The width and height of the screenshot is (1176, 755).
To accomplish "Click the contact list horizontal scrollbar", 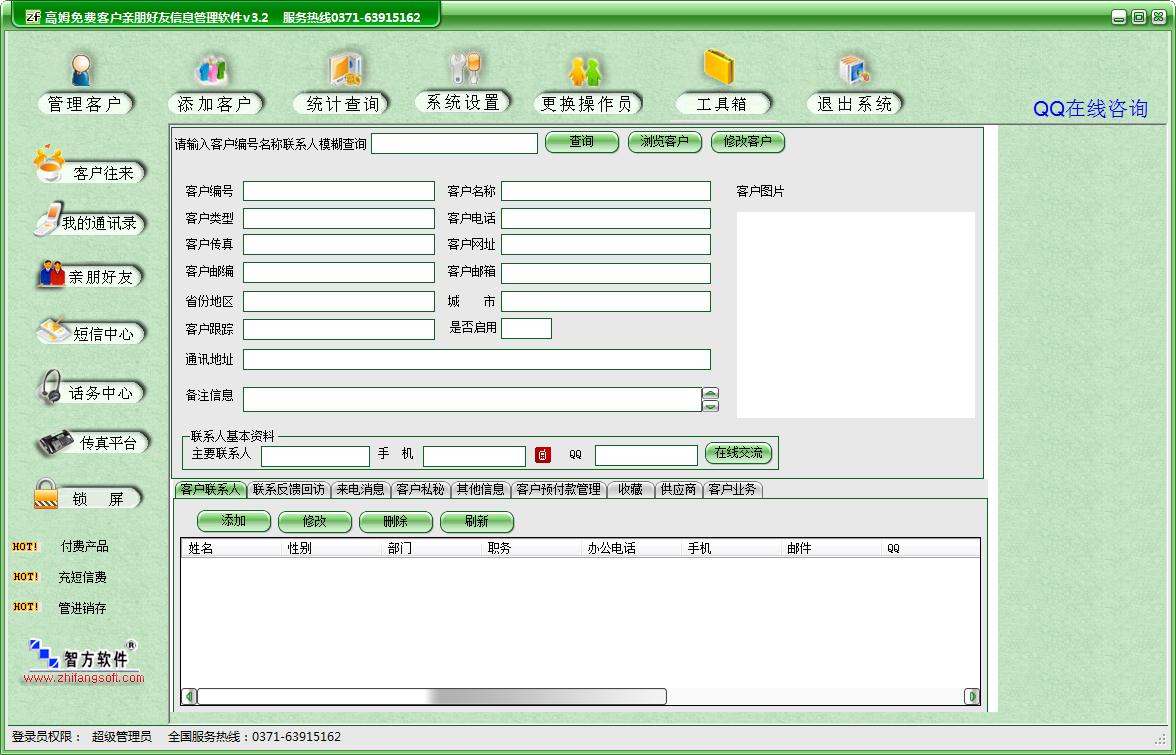I will pyautogui.click(x=431, y=696).
